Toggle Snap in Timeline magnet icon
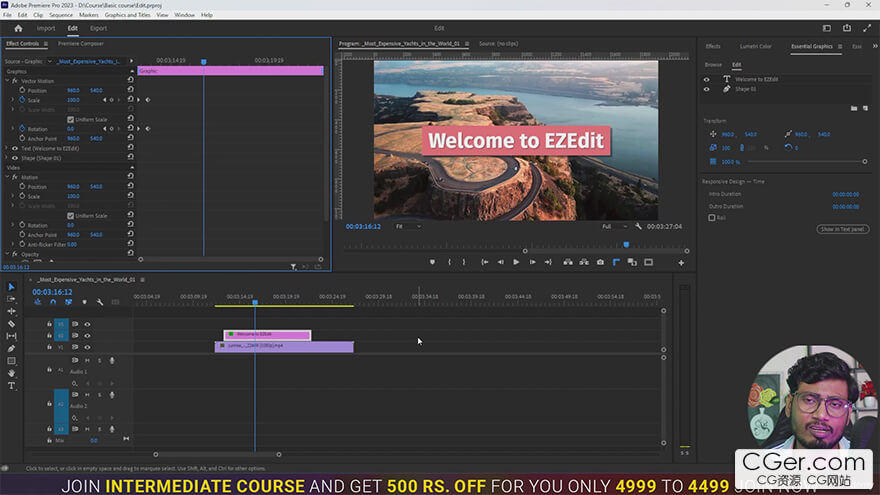880x495 pixels. tap(53, 302)
